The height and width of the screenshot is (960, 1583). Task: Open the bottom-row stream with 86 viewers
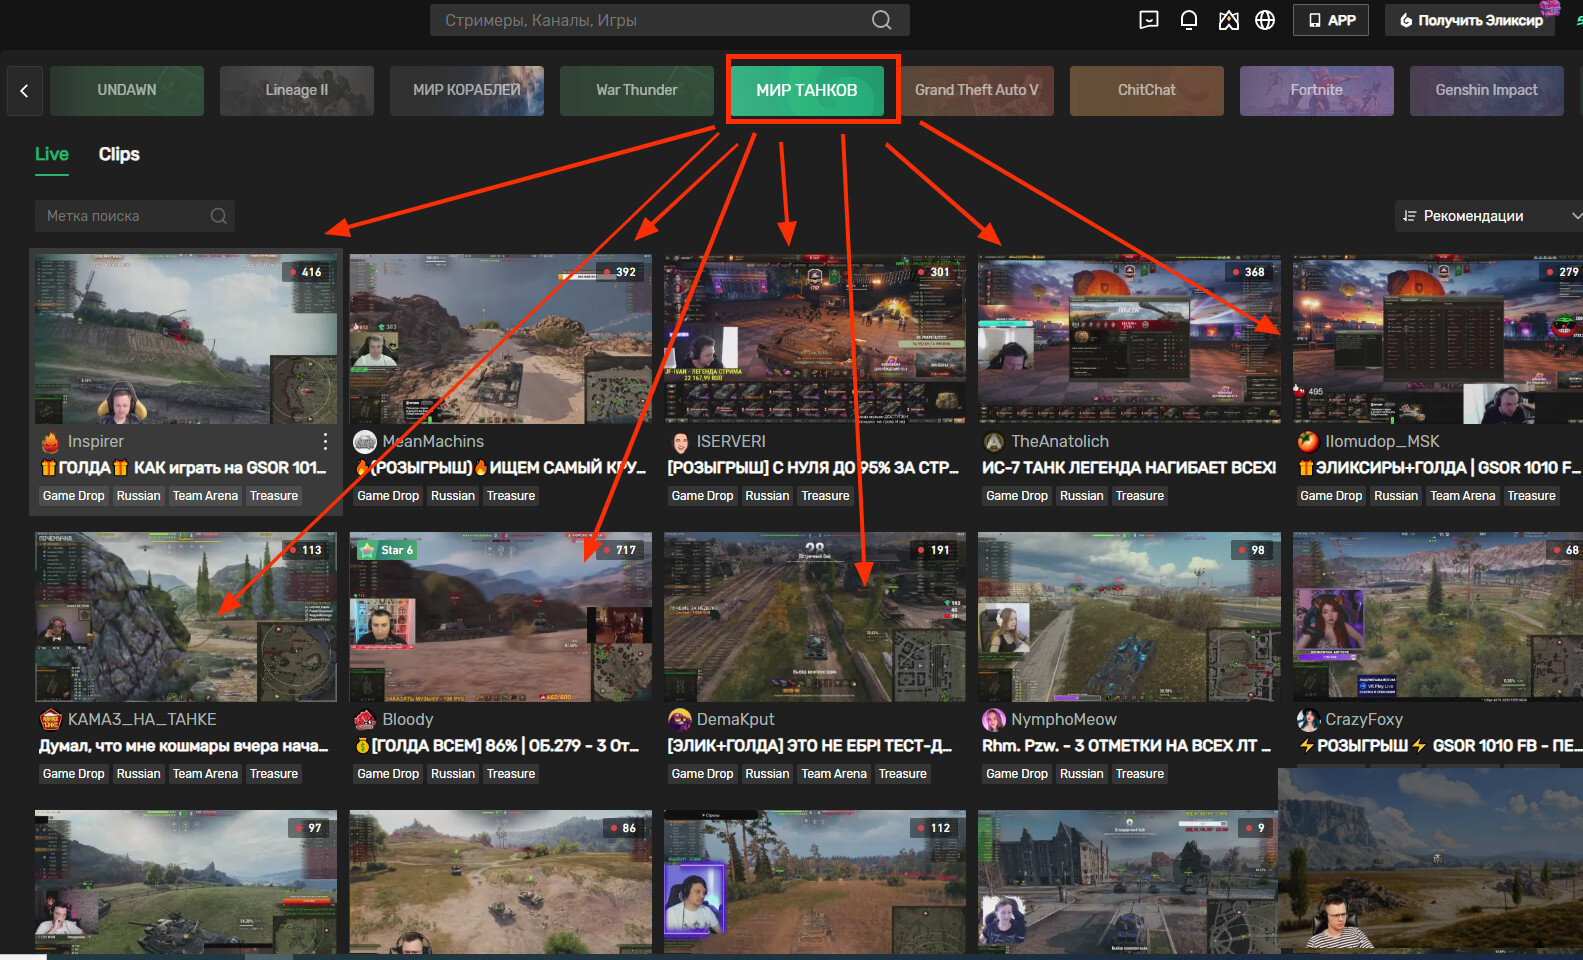(500, 881)
